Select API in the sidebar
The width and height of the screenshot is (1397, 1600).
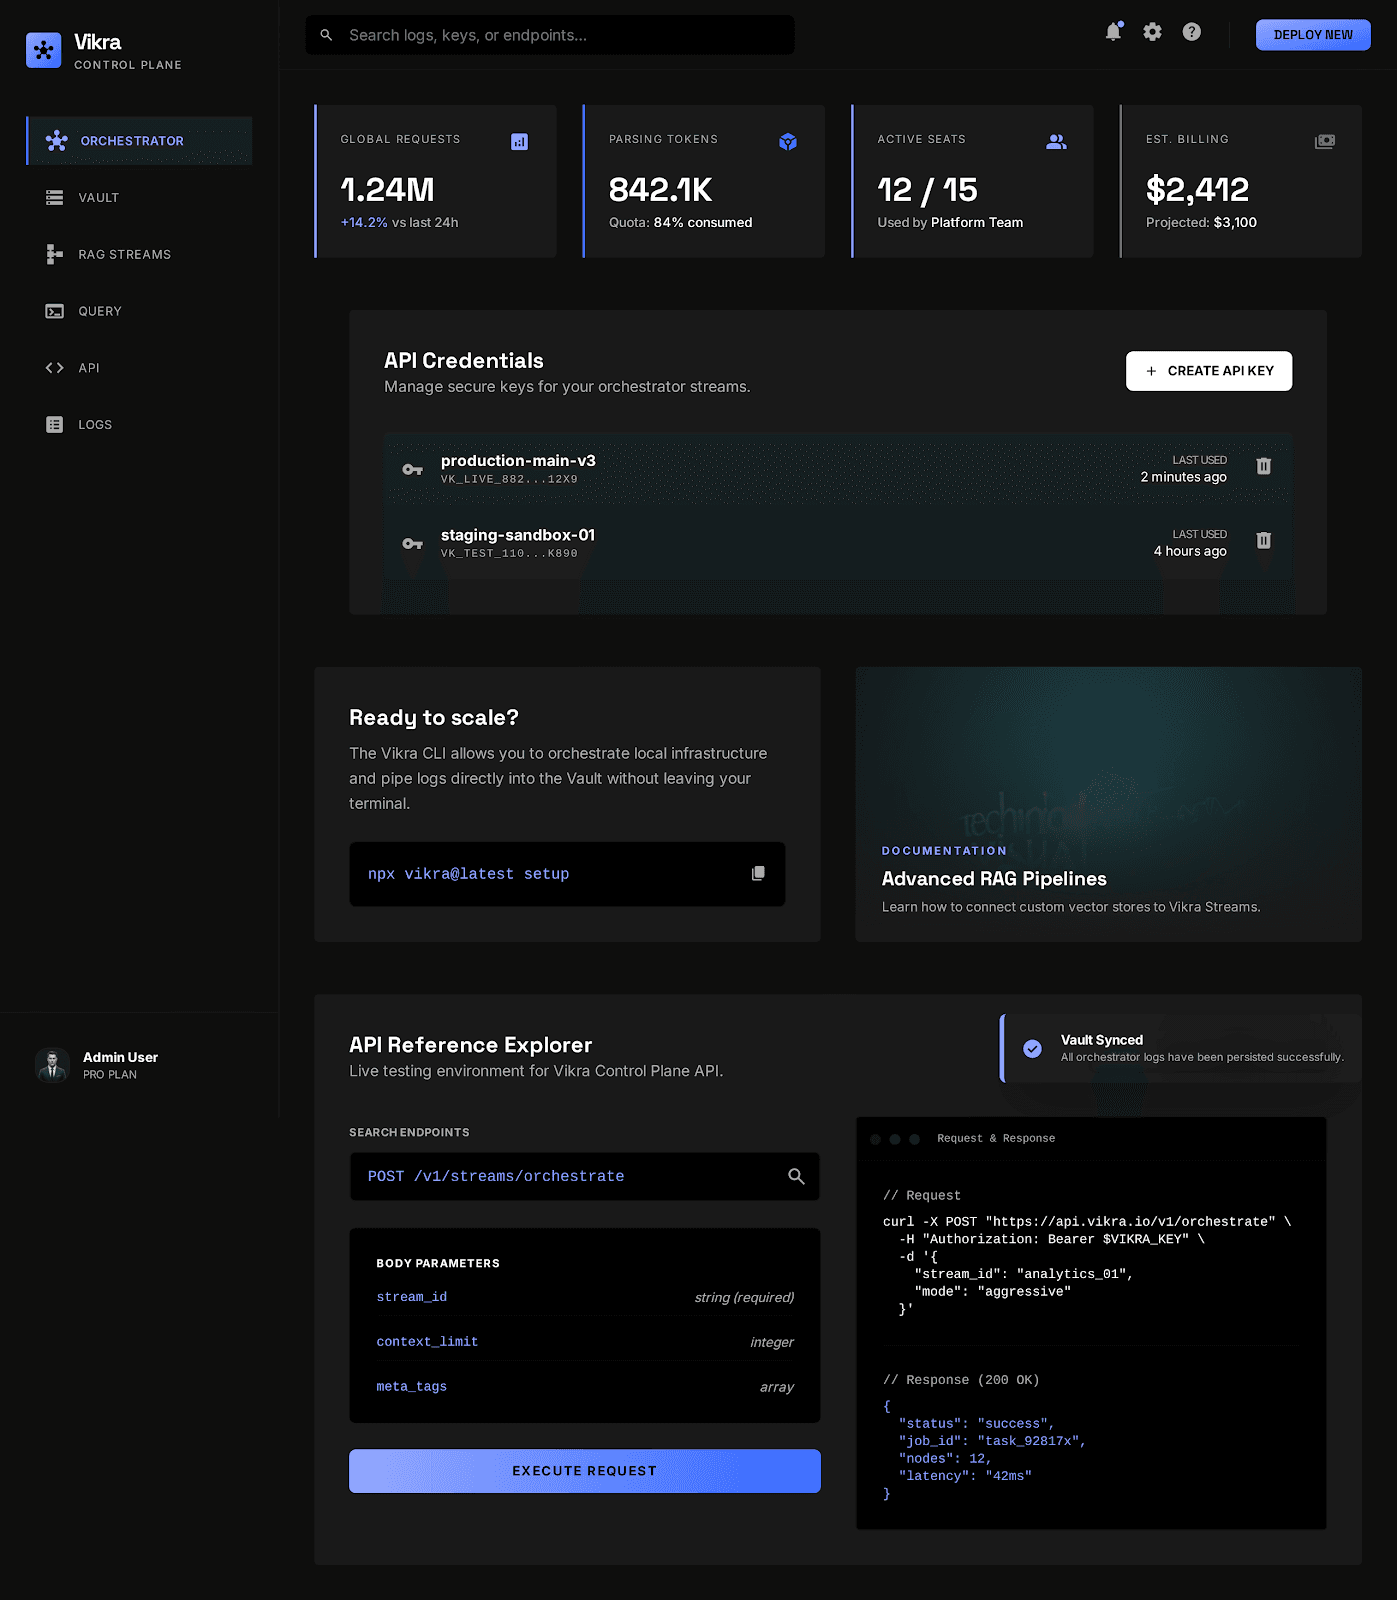click(139, 368)
